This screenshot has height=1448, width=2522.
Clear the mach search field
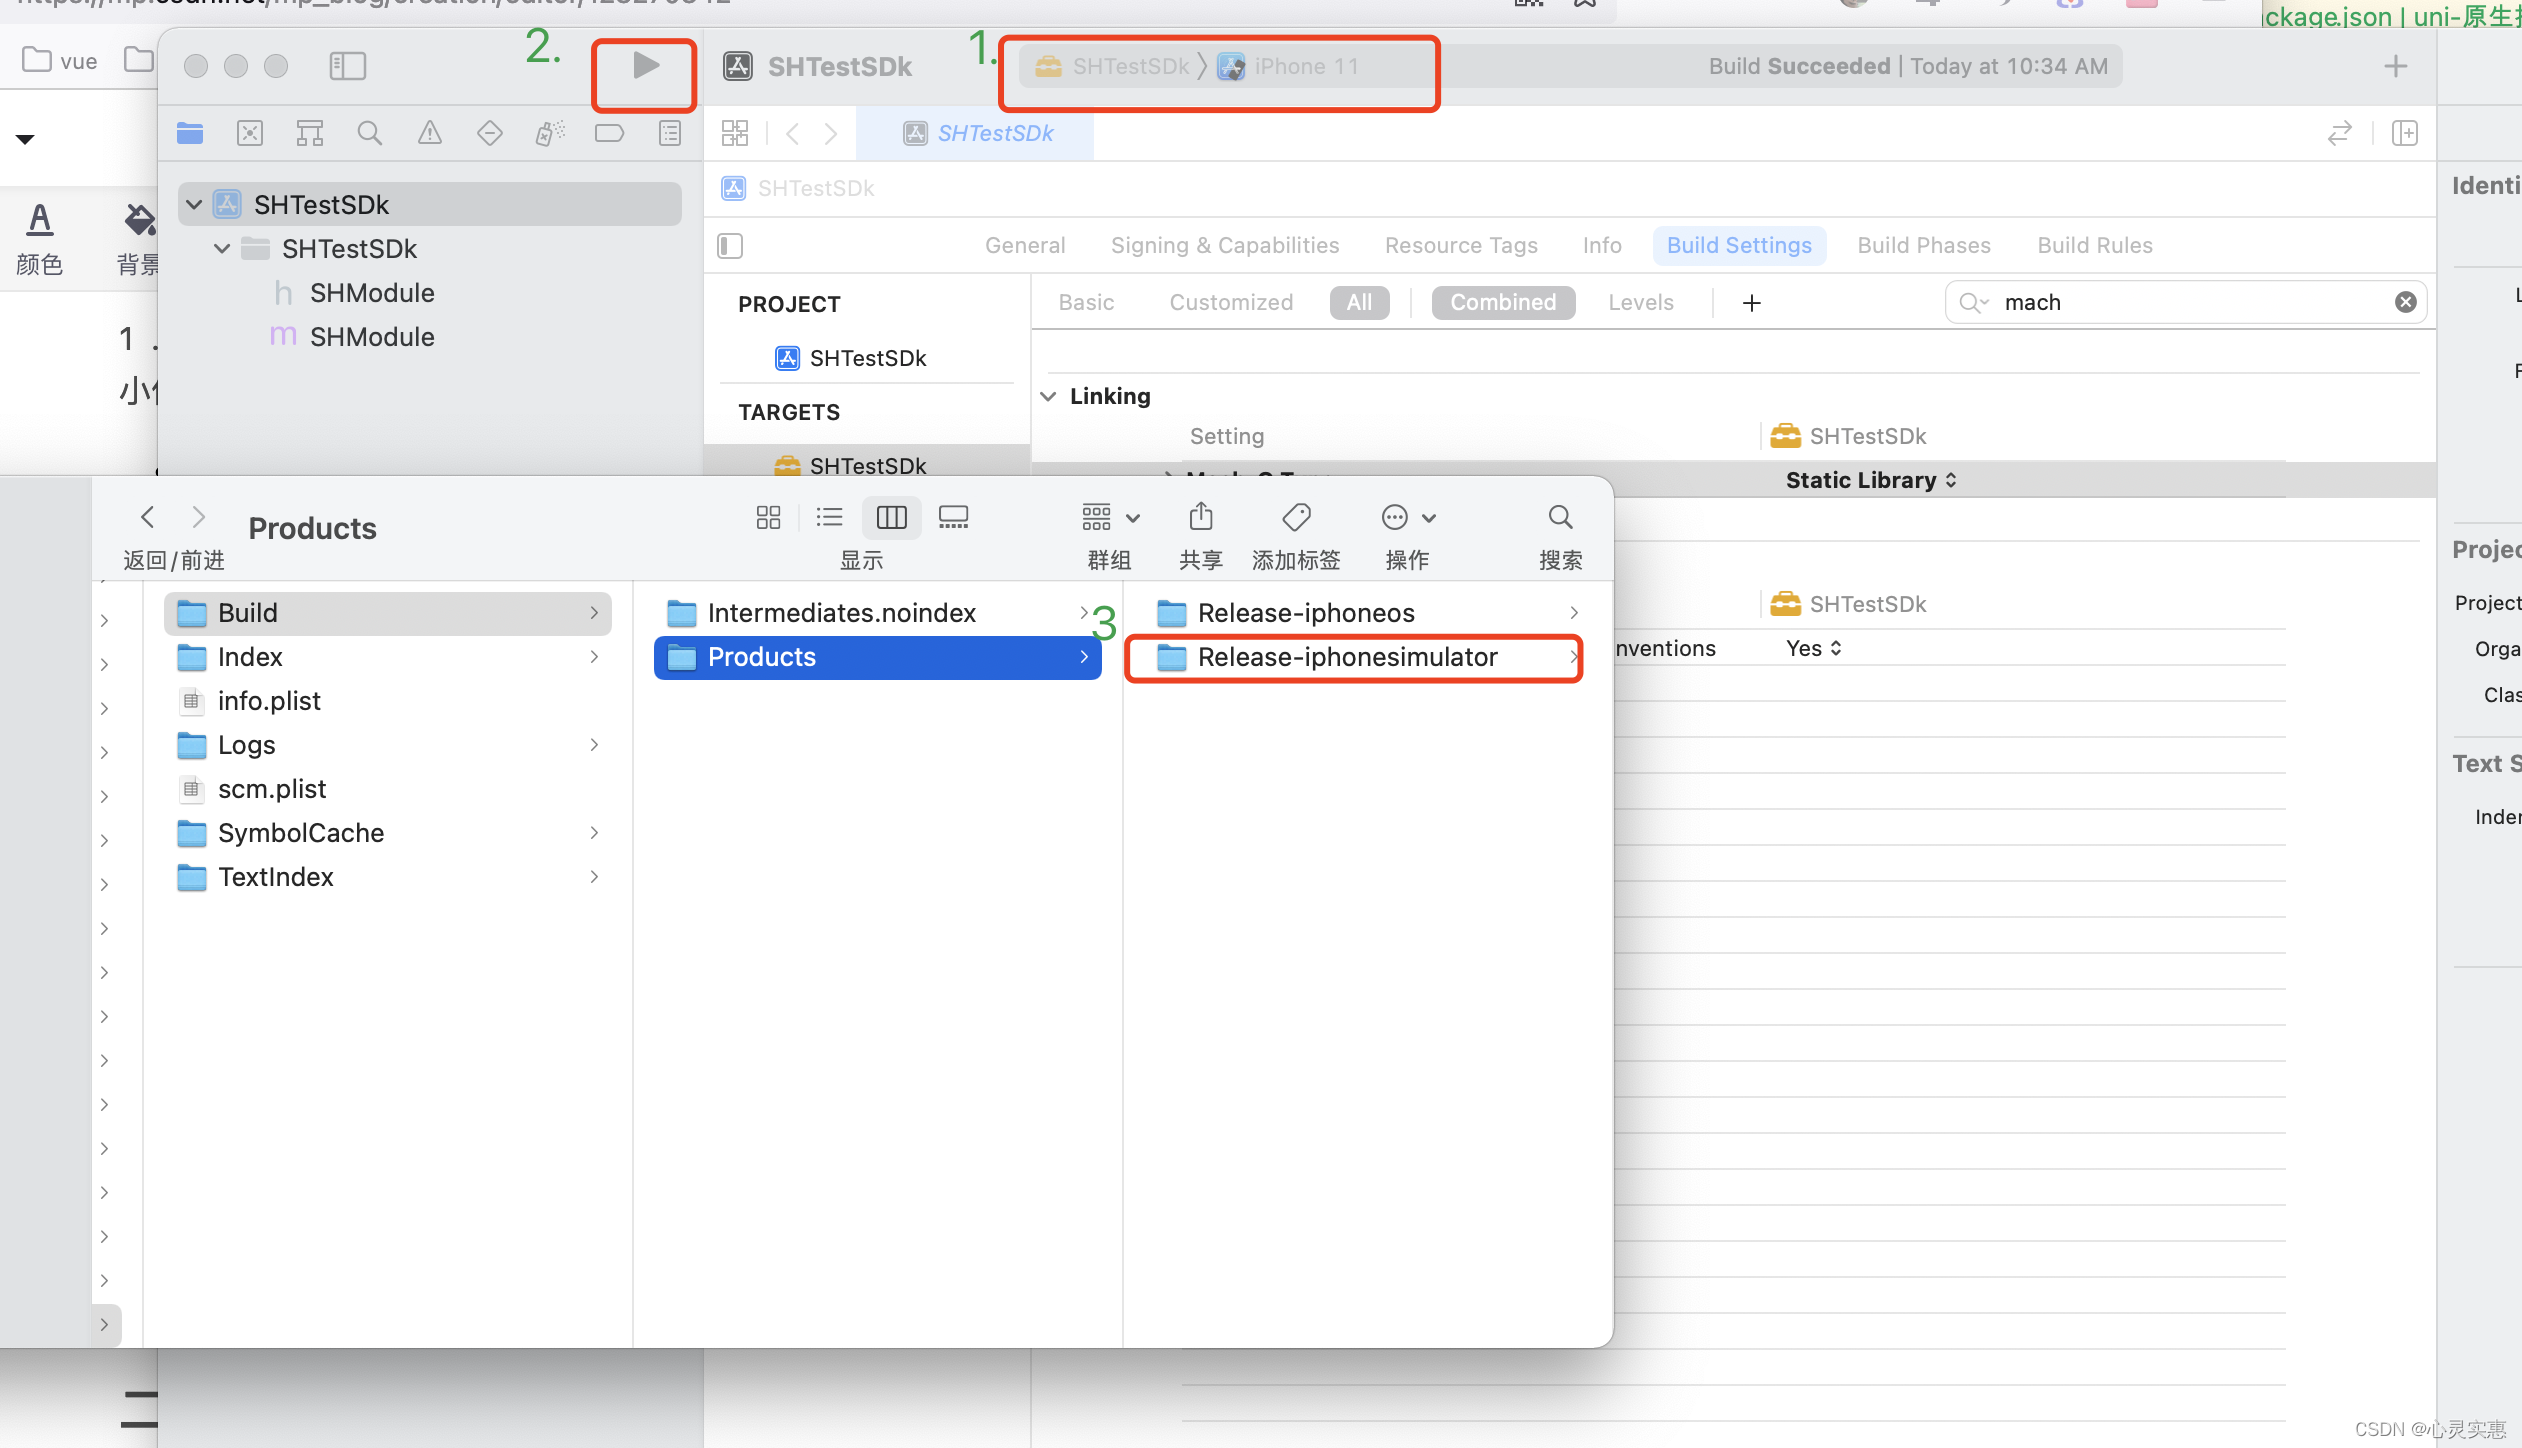[x=2405, y=302]
